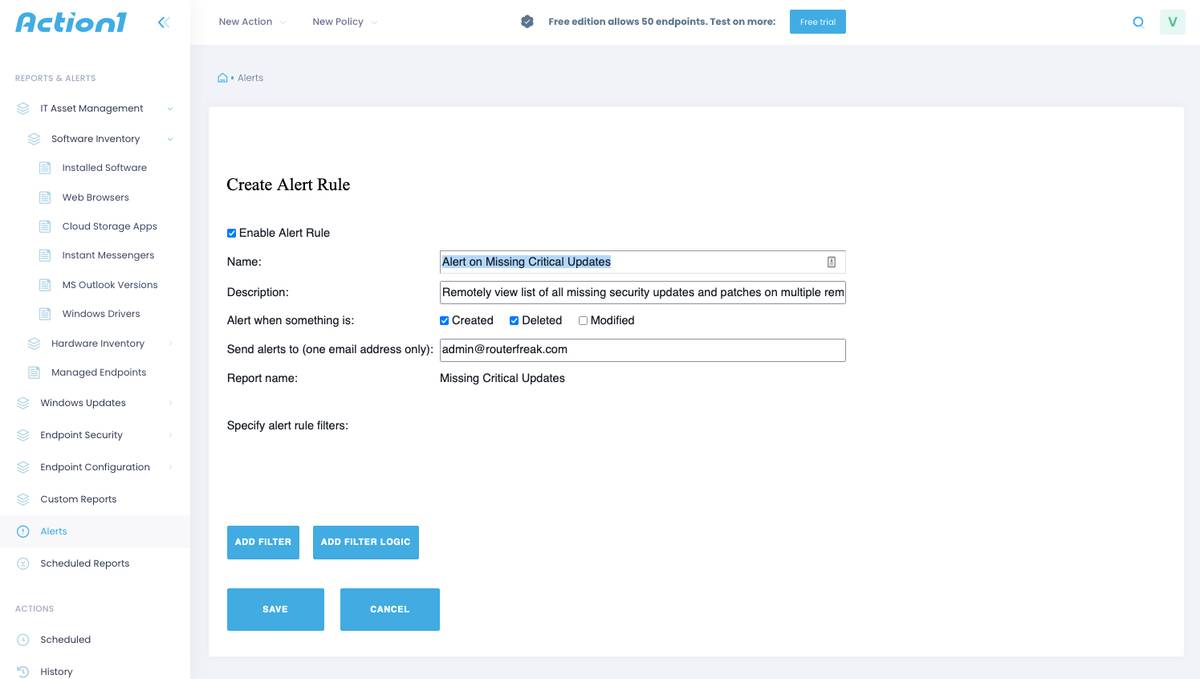The image size is (1200, 679).
Task: Open Cloud Storage Apps report
Action: 109,226
